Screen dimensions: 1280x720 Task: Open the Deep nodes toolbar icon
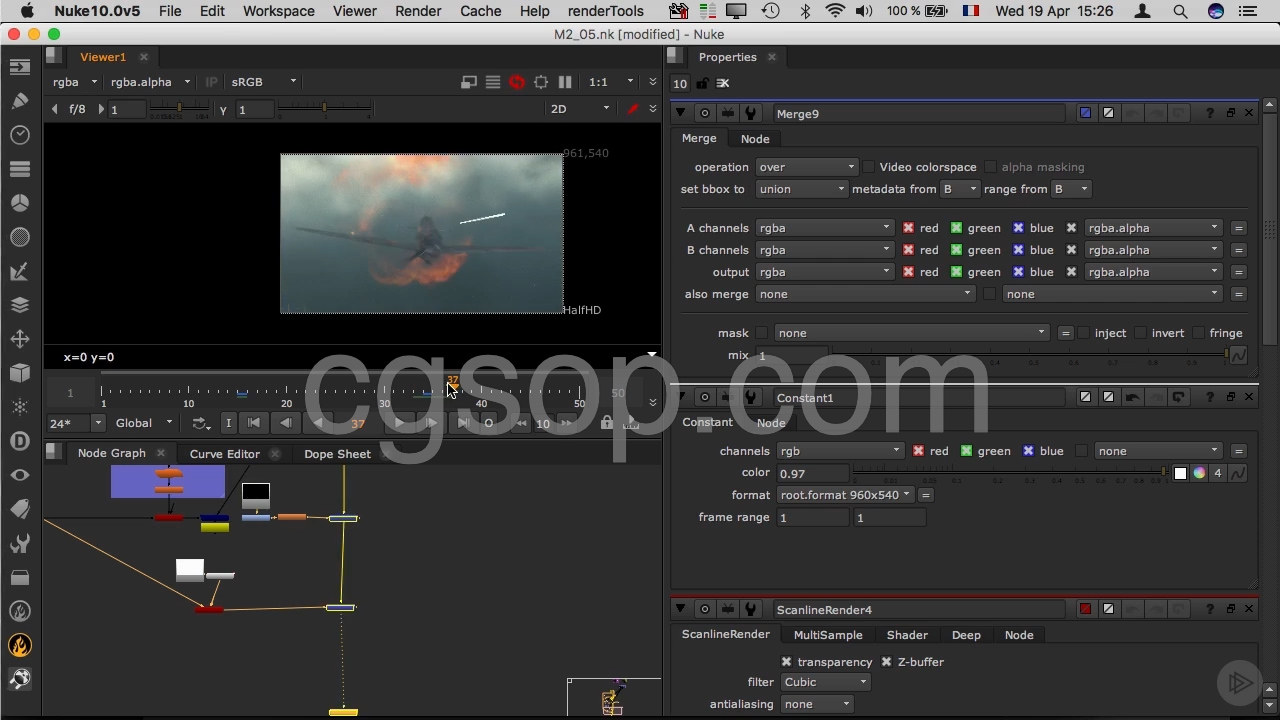coord(20,441)
